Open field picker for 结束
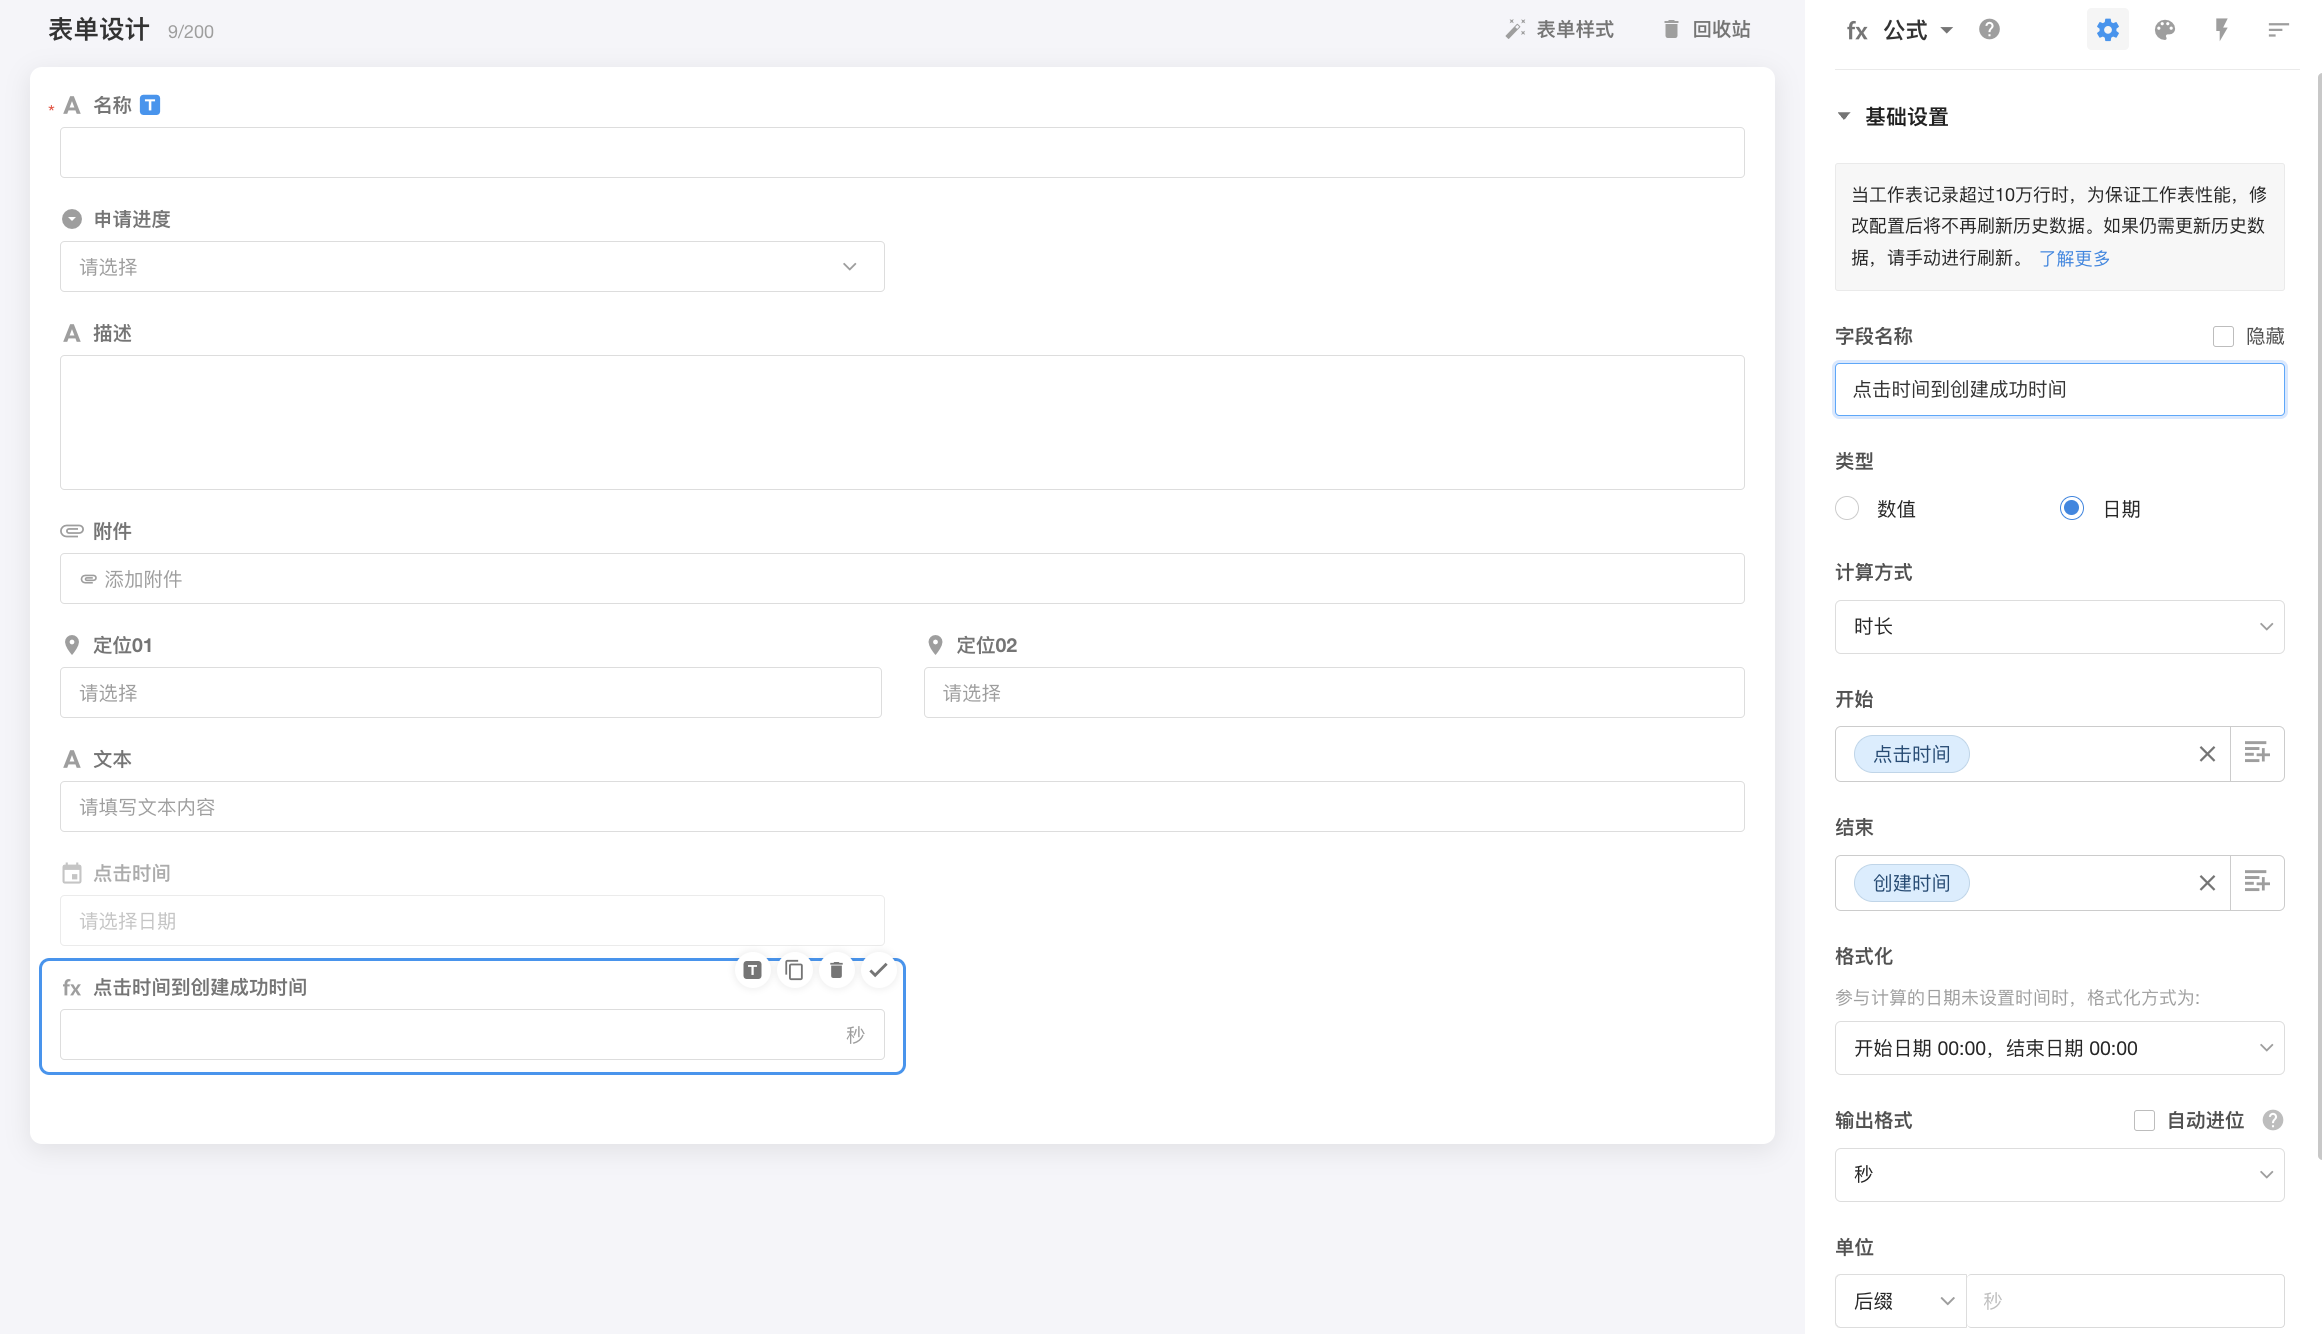The image size is (2322, 1334). (2257, 883)
